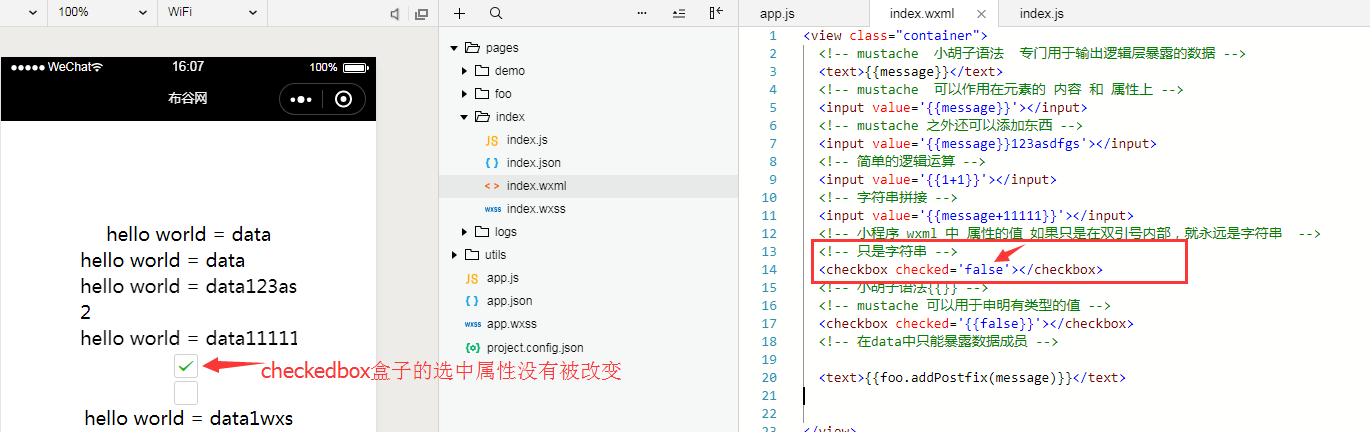Click line number 14 in editor gutter
Viewport: 1370px width, 432px height.
[768, 269]
